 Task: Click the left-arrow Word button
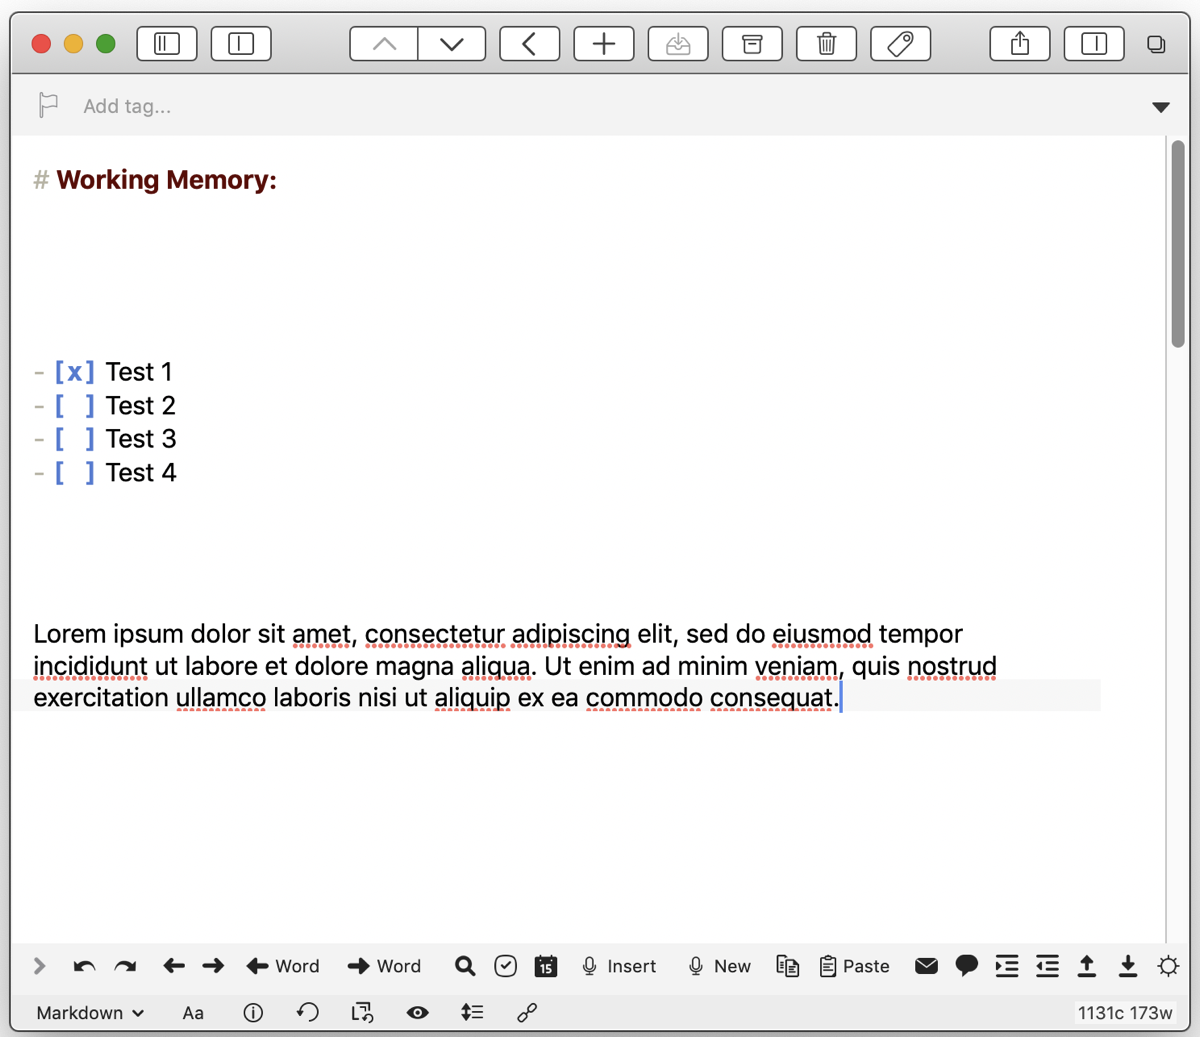click(283, 966)
